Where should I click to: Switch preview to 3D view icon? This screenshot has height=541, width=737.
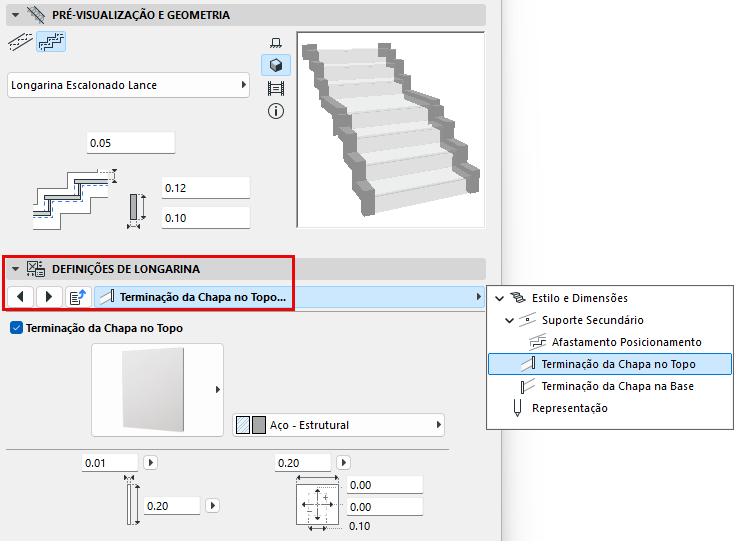click(x=276, y=65)
